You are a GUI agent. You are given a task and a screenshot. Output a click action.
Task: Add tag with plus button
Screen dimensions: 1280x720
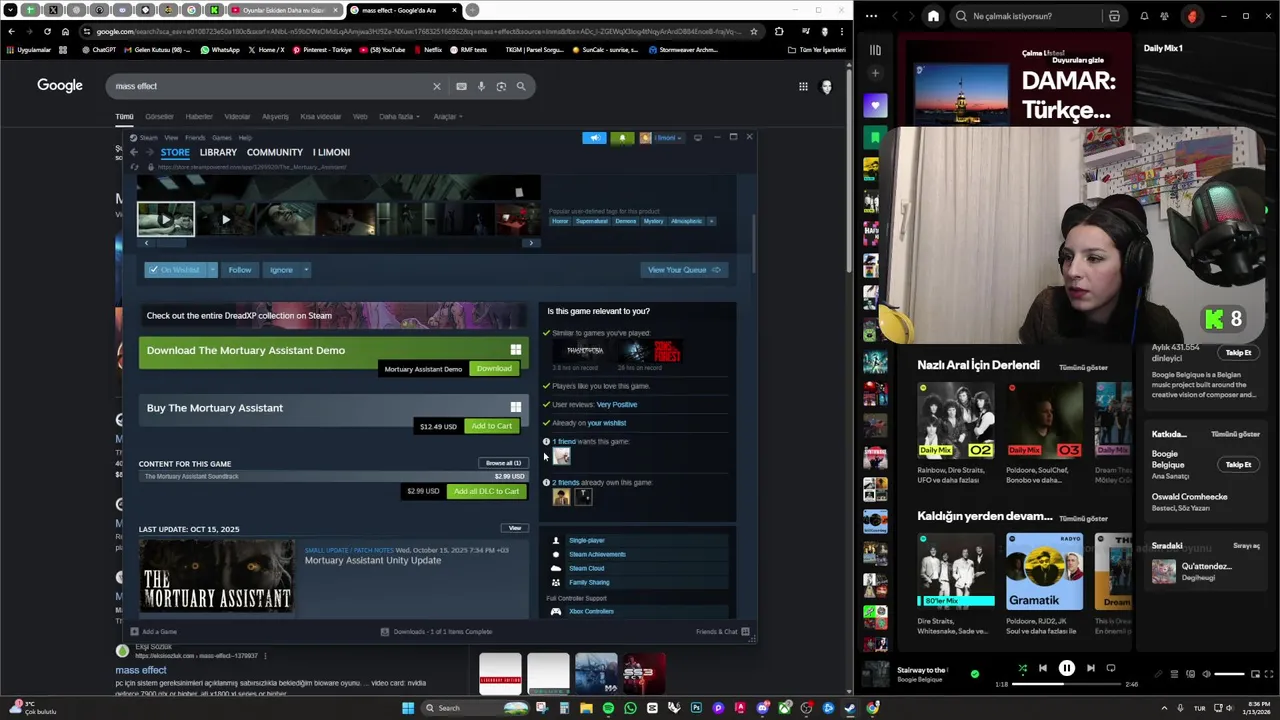(x=712, y=221)
